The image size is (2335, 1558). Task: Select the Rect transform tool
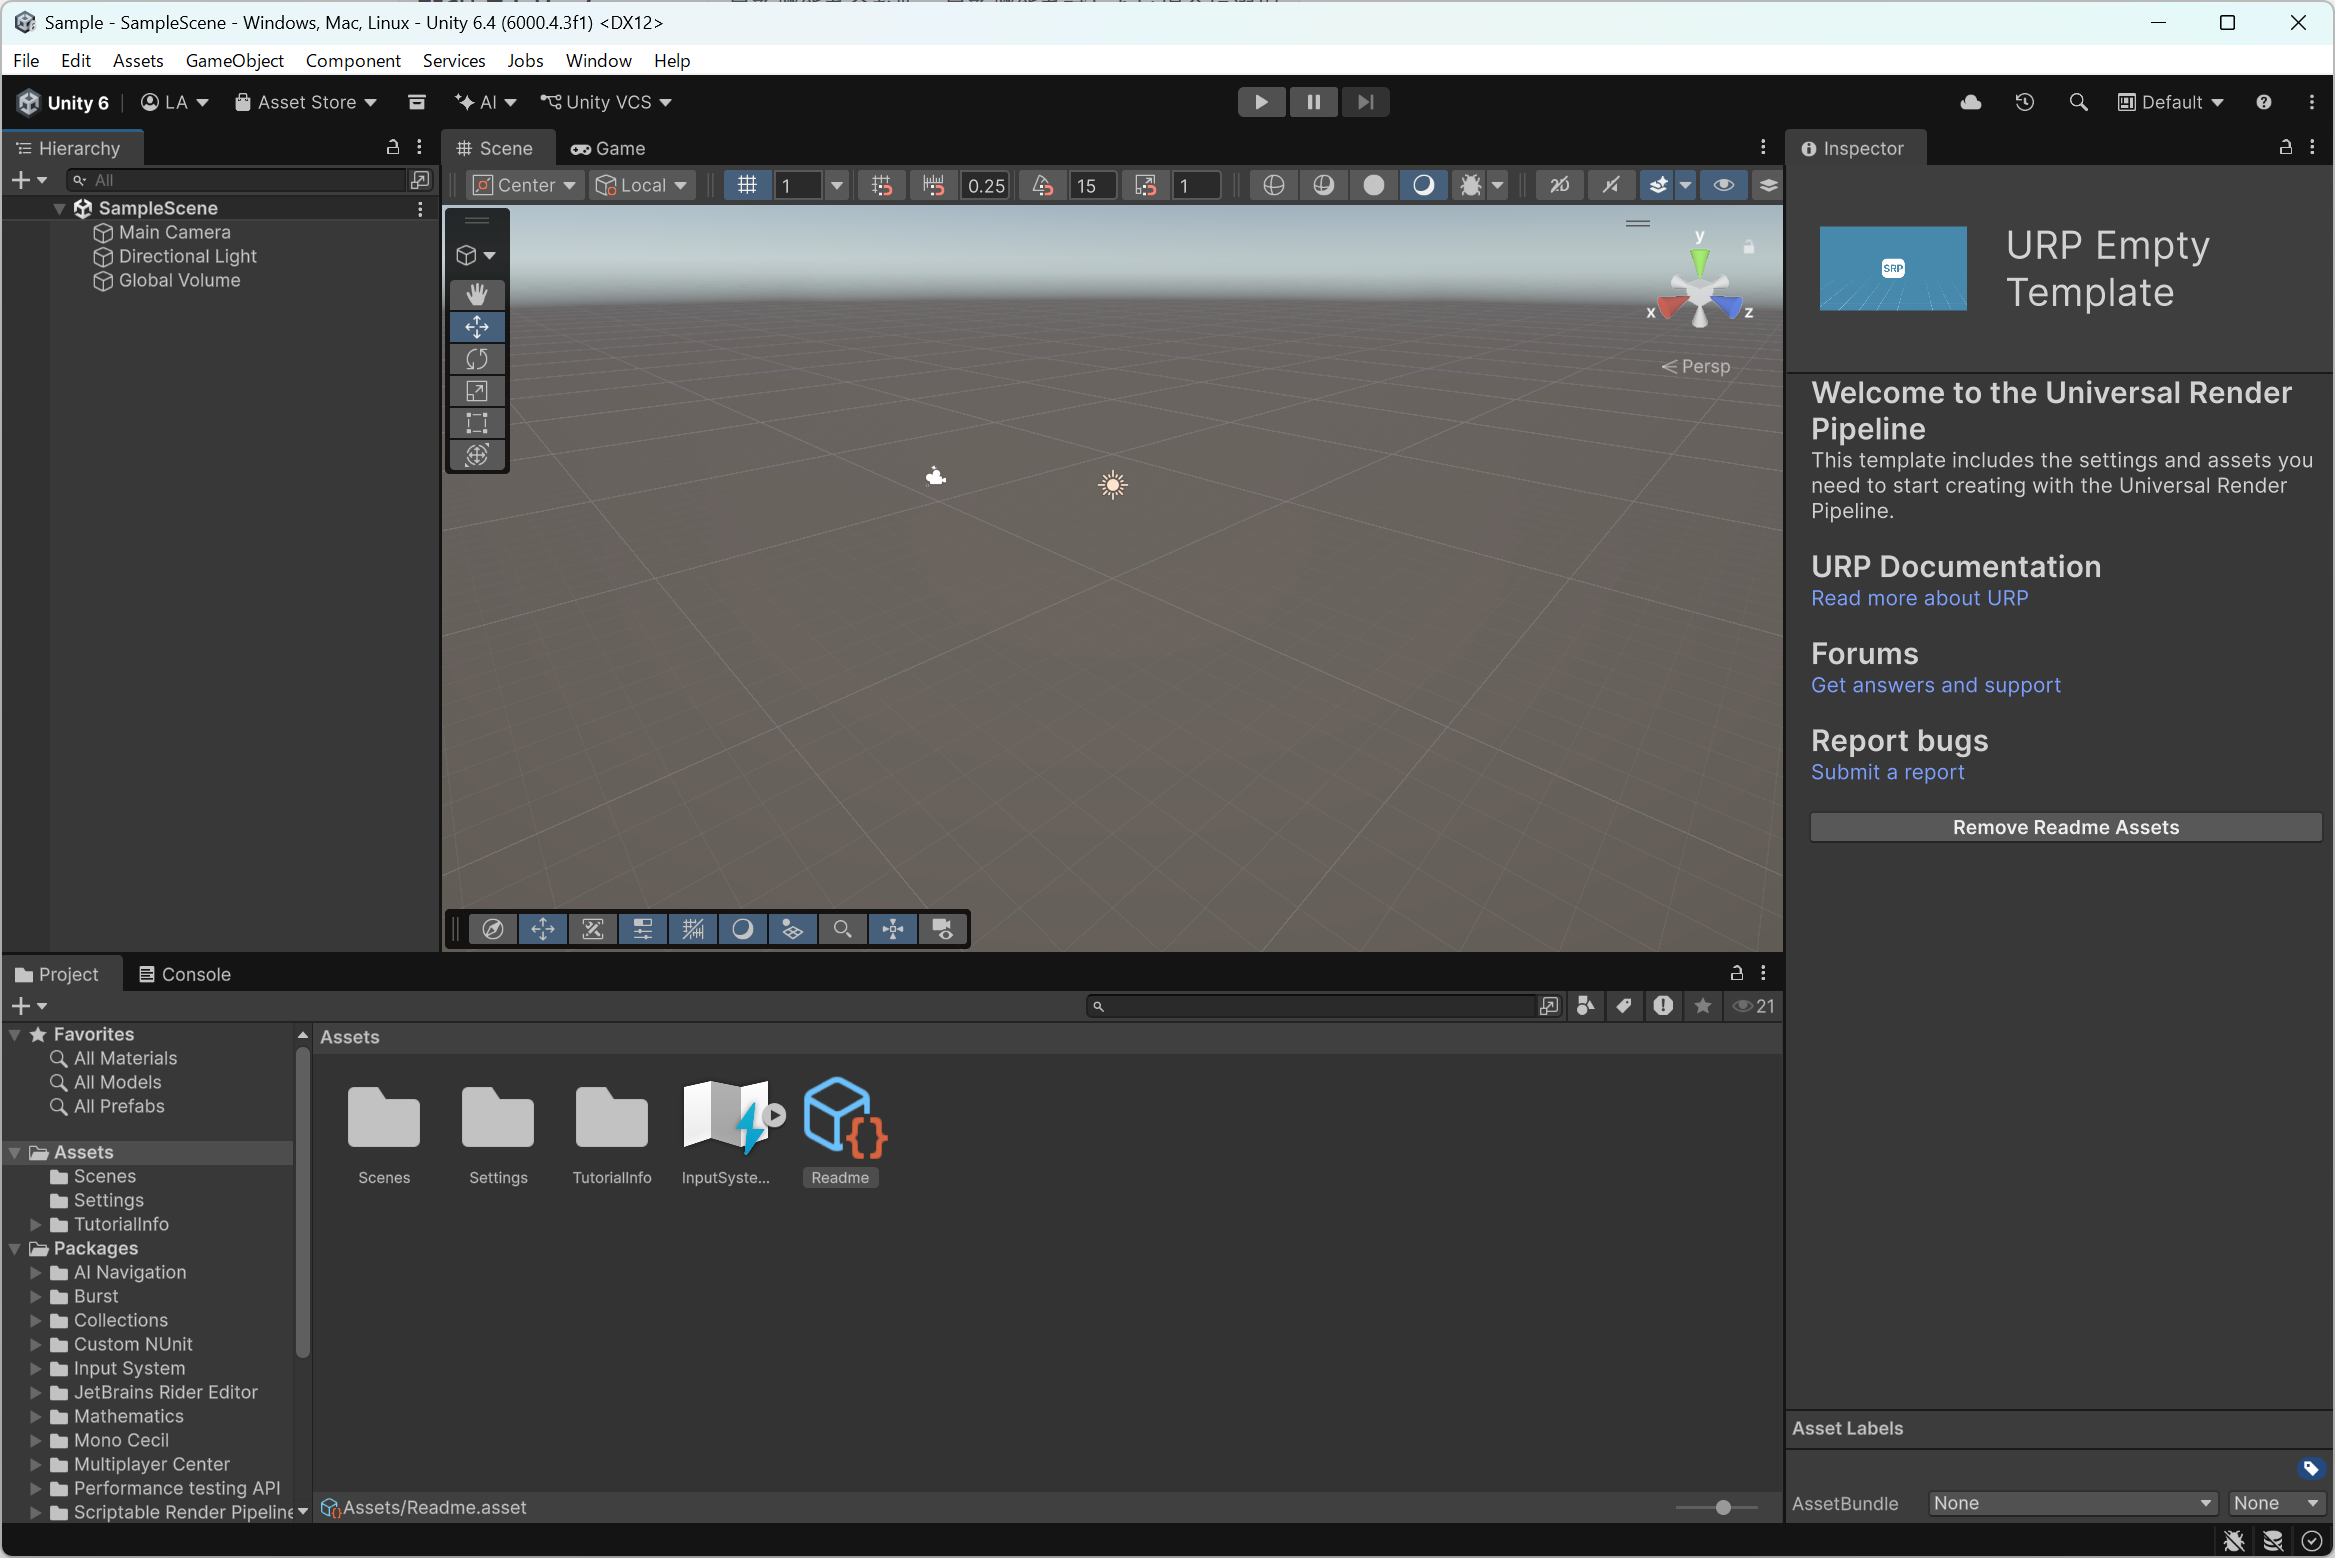(477, 423)
